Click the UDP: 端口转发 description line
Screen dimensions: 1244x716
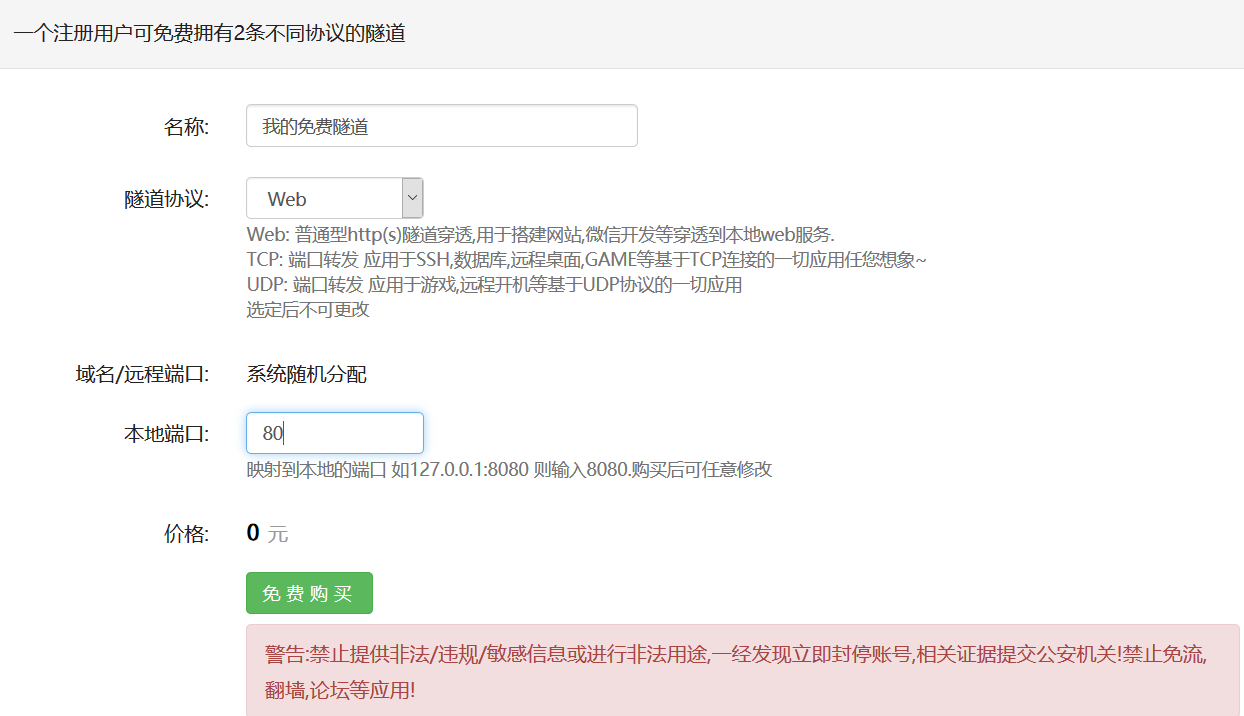pyautogui.click(x=494, y=285)
